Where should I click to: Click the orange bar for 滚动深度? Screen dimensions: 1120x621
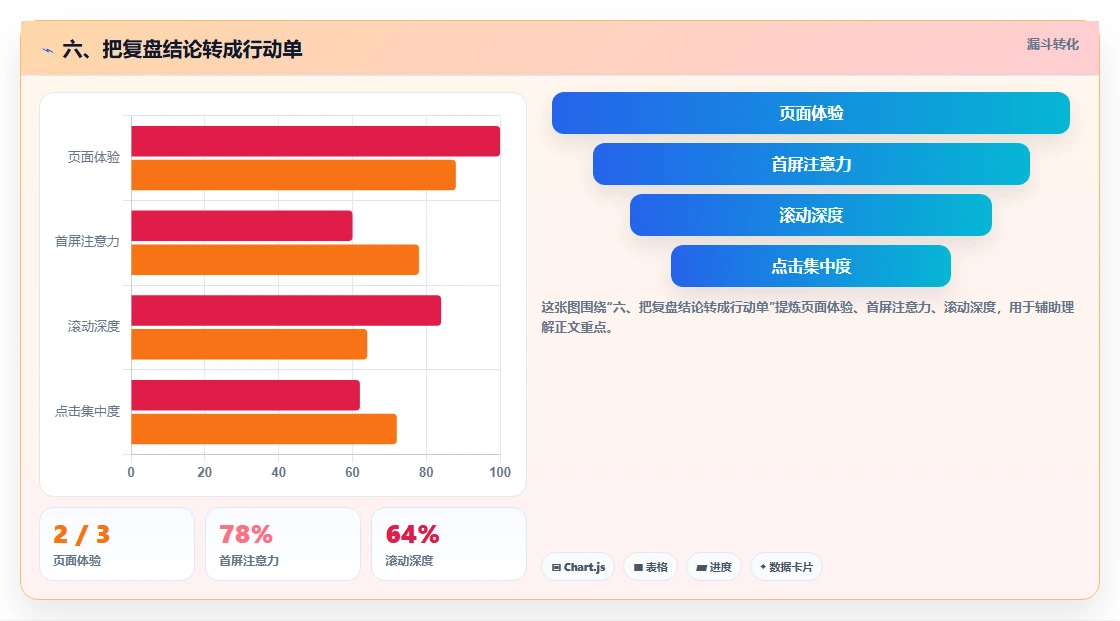pos(249,344)
